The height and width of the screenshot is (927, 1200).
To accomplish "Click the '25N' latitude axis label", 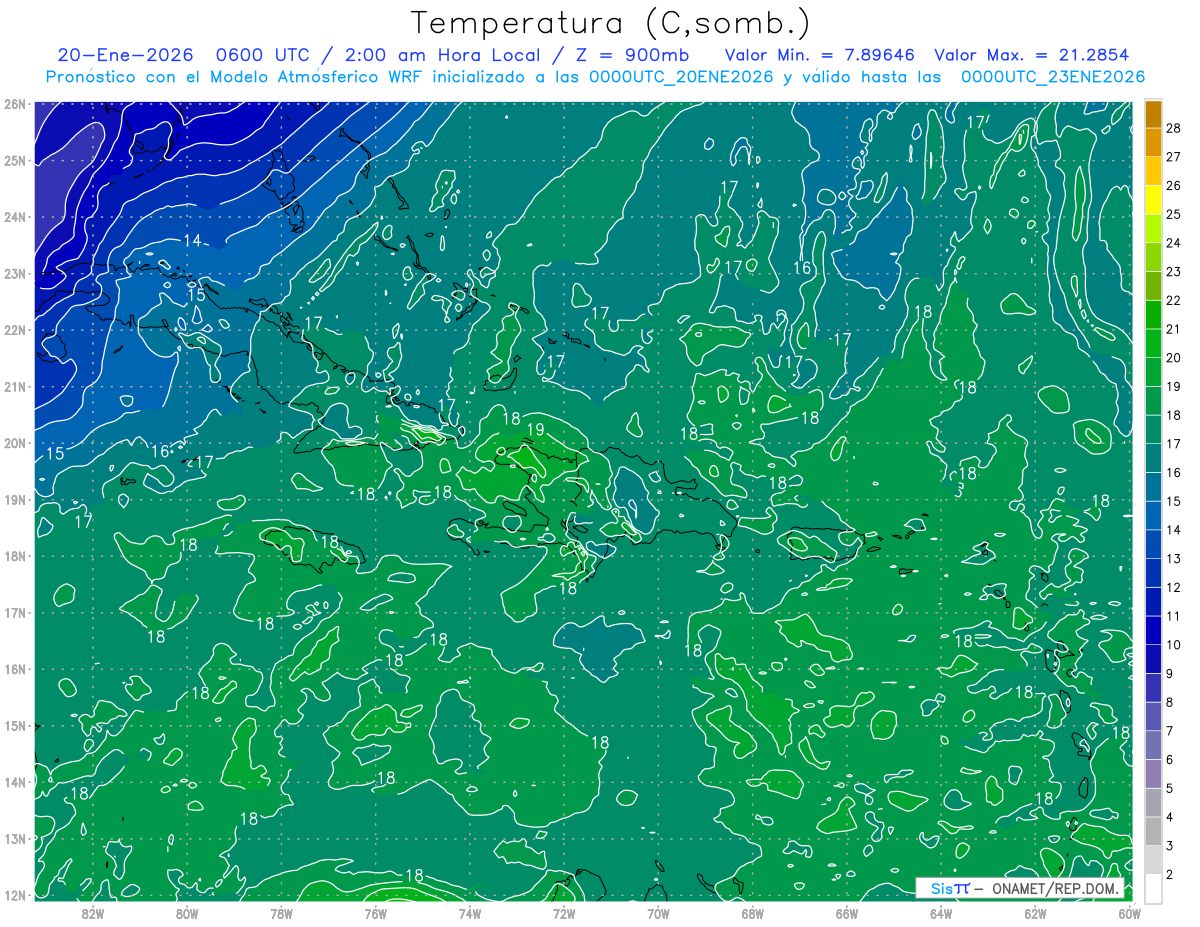I will [x=15, y=160].
